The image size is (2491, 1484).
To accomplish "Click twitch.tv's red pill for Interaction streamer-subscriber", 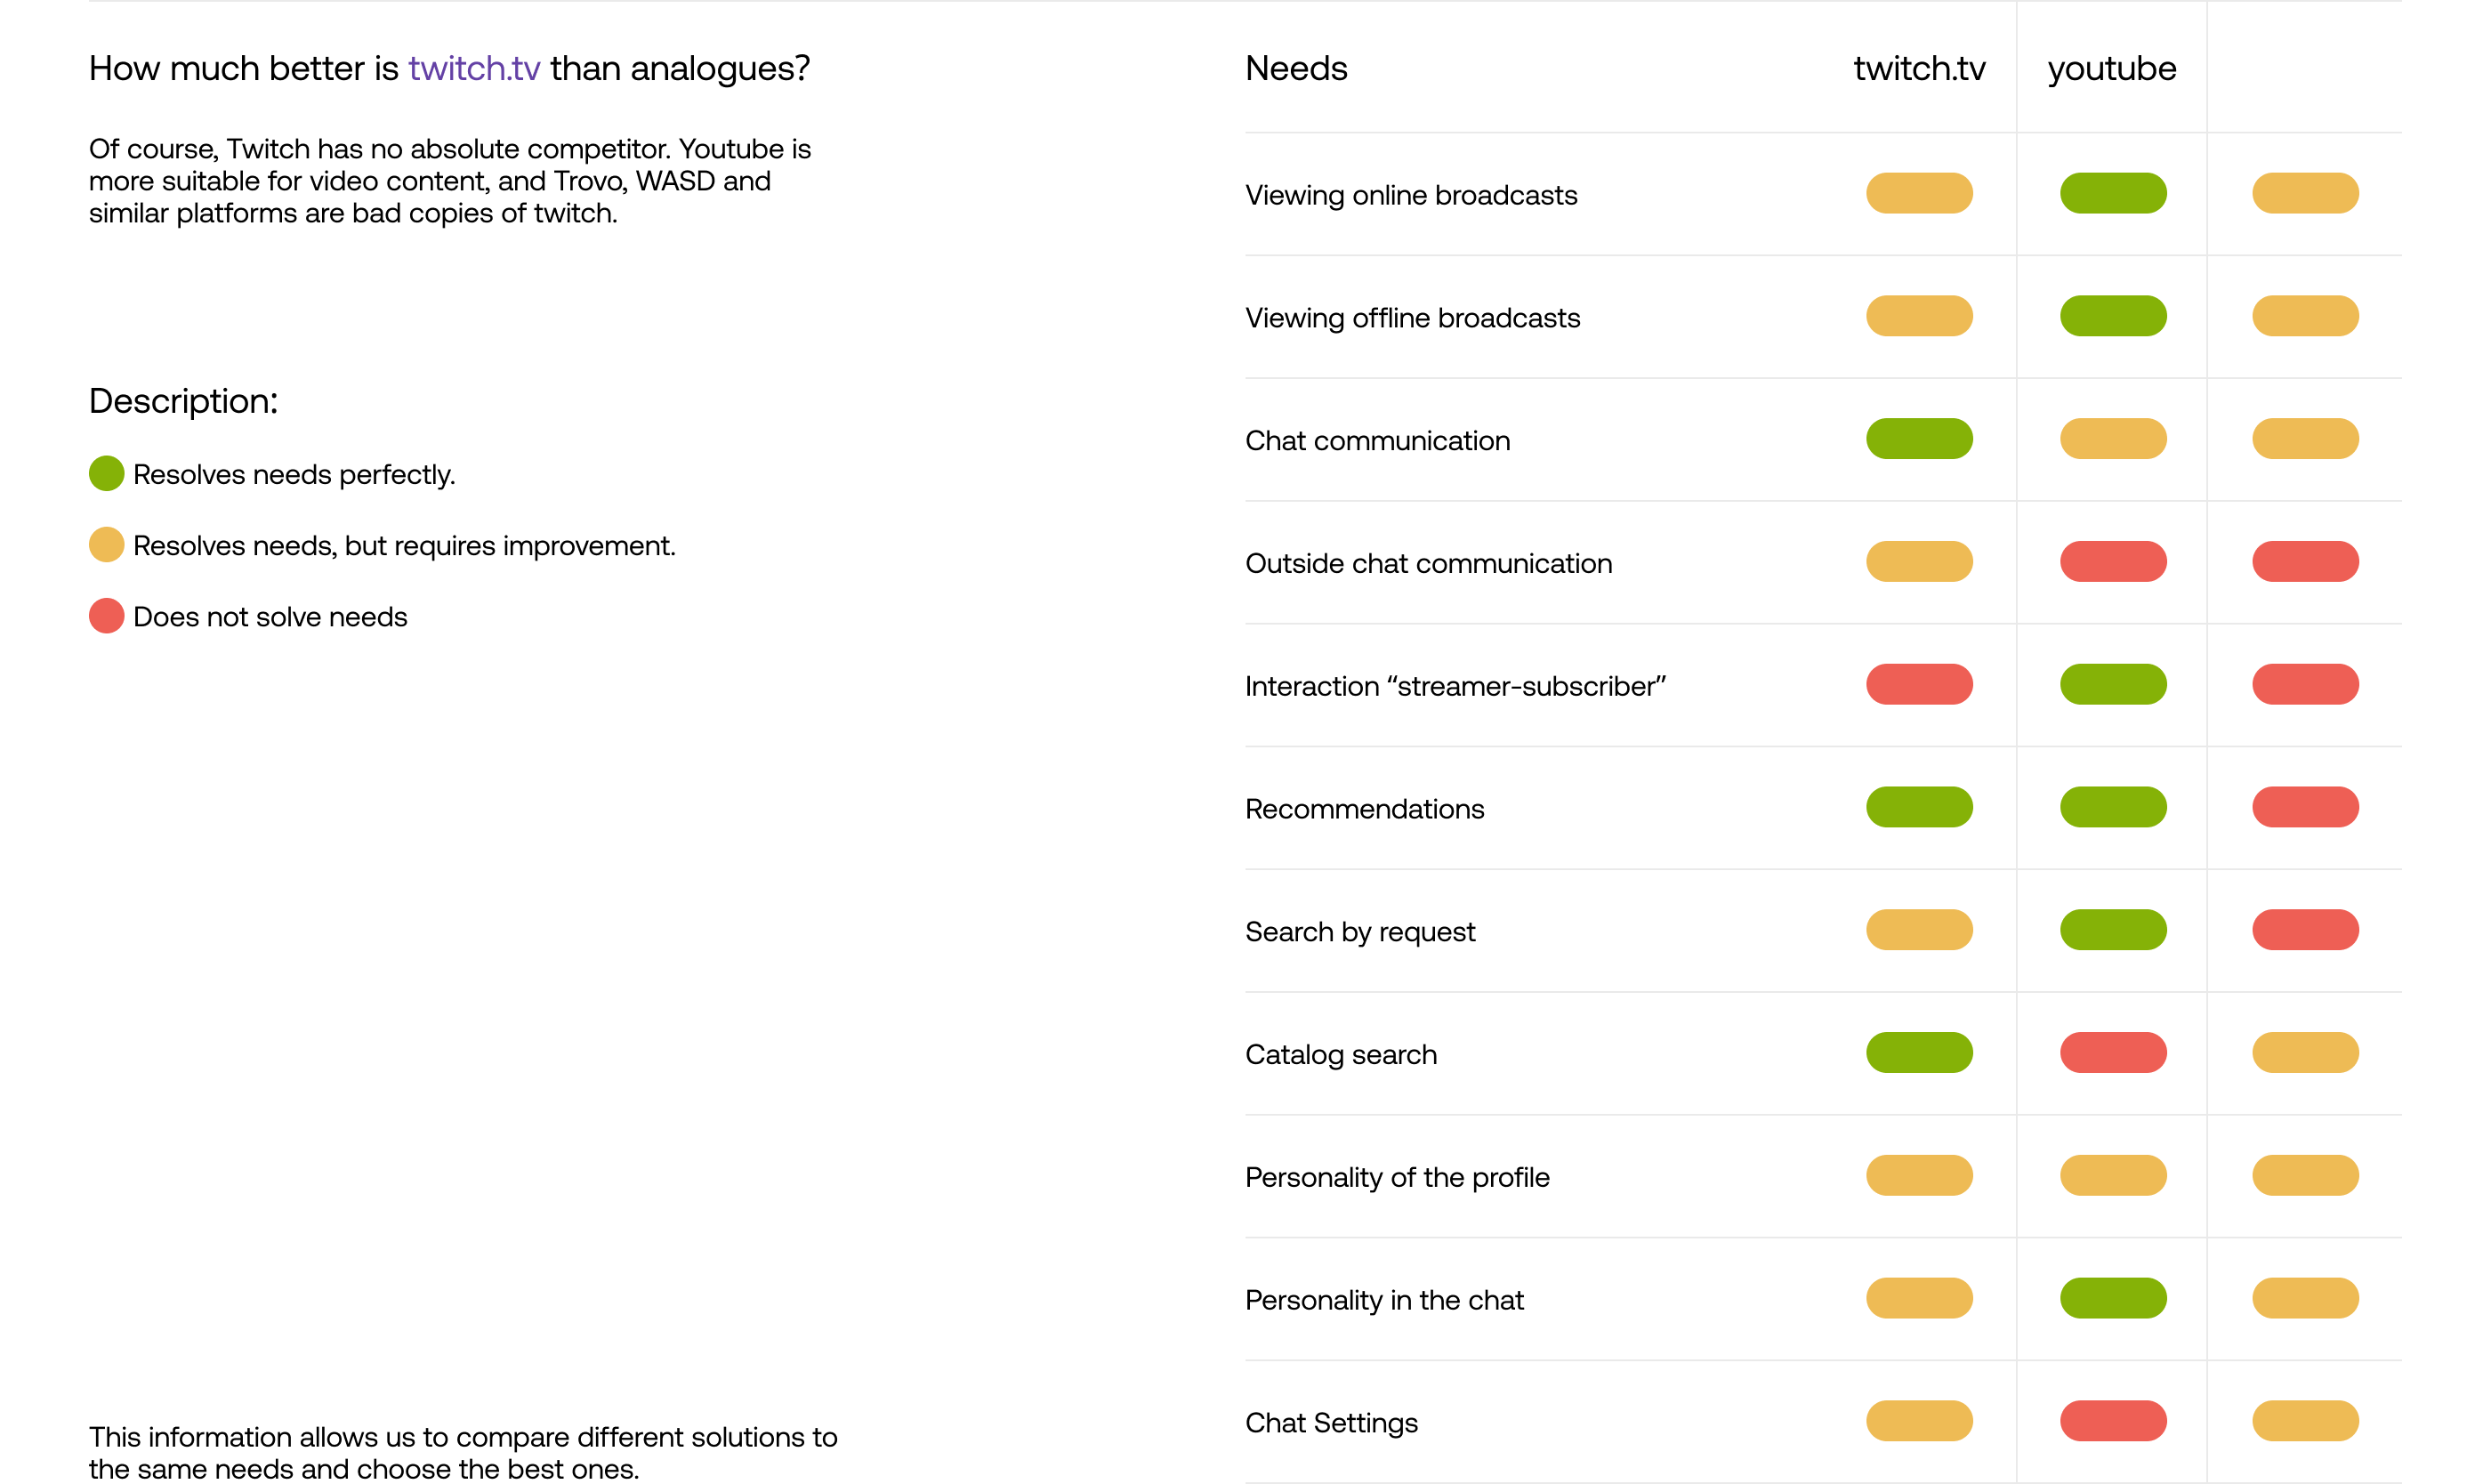I will click(x=1918, y=685).
